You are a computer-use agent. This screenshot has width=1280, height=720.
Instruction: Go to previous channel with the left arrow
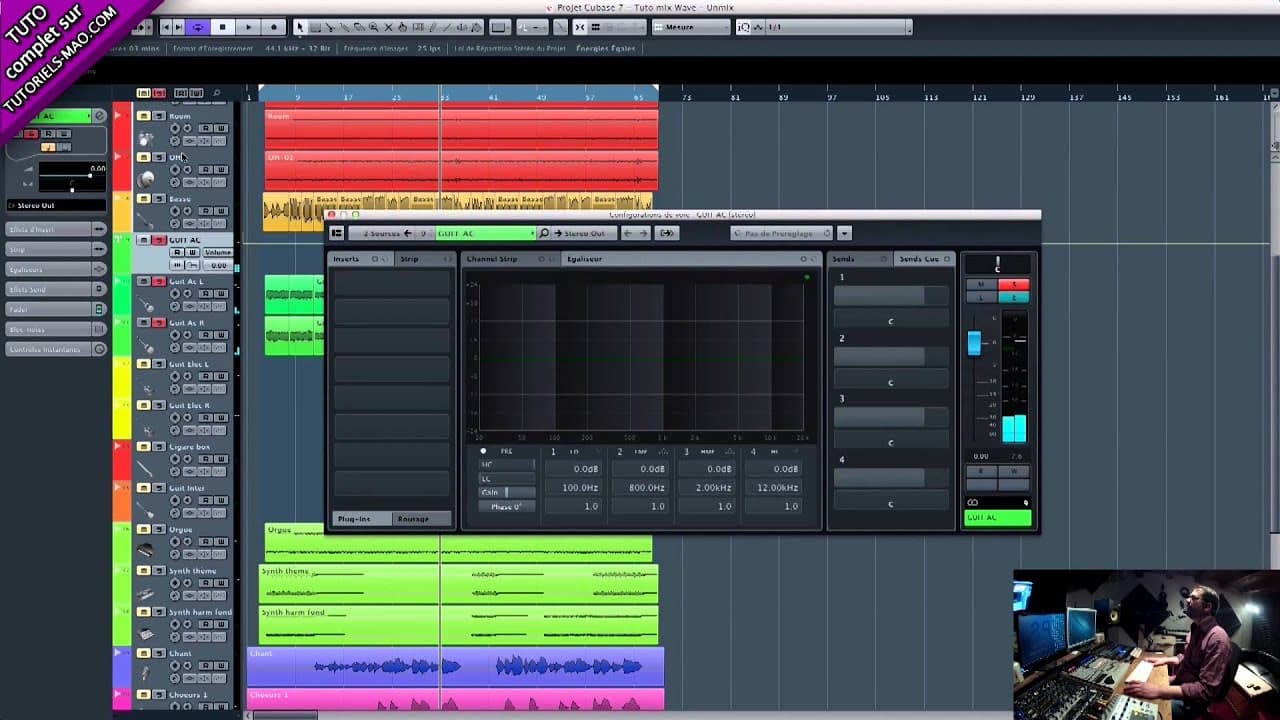pos(627,233)
